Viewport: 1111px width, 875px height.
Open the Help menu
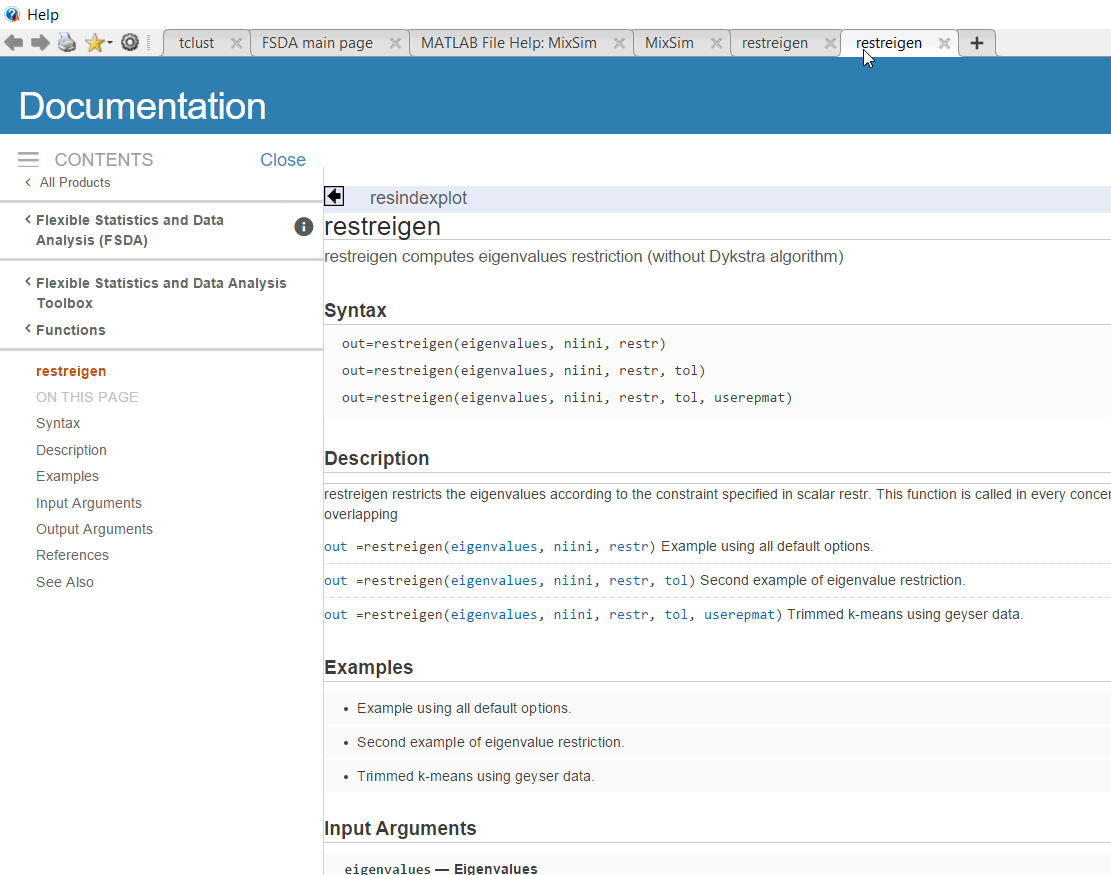pyautogui.click(x=43, y=14)
